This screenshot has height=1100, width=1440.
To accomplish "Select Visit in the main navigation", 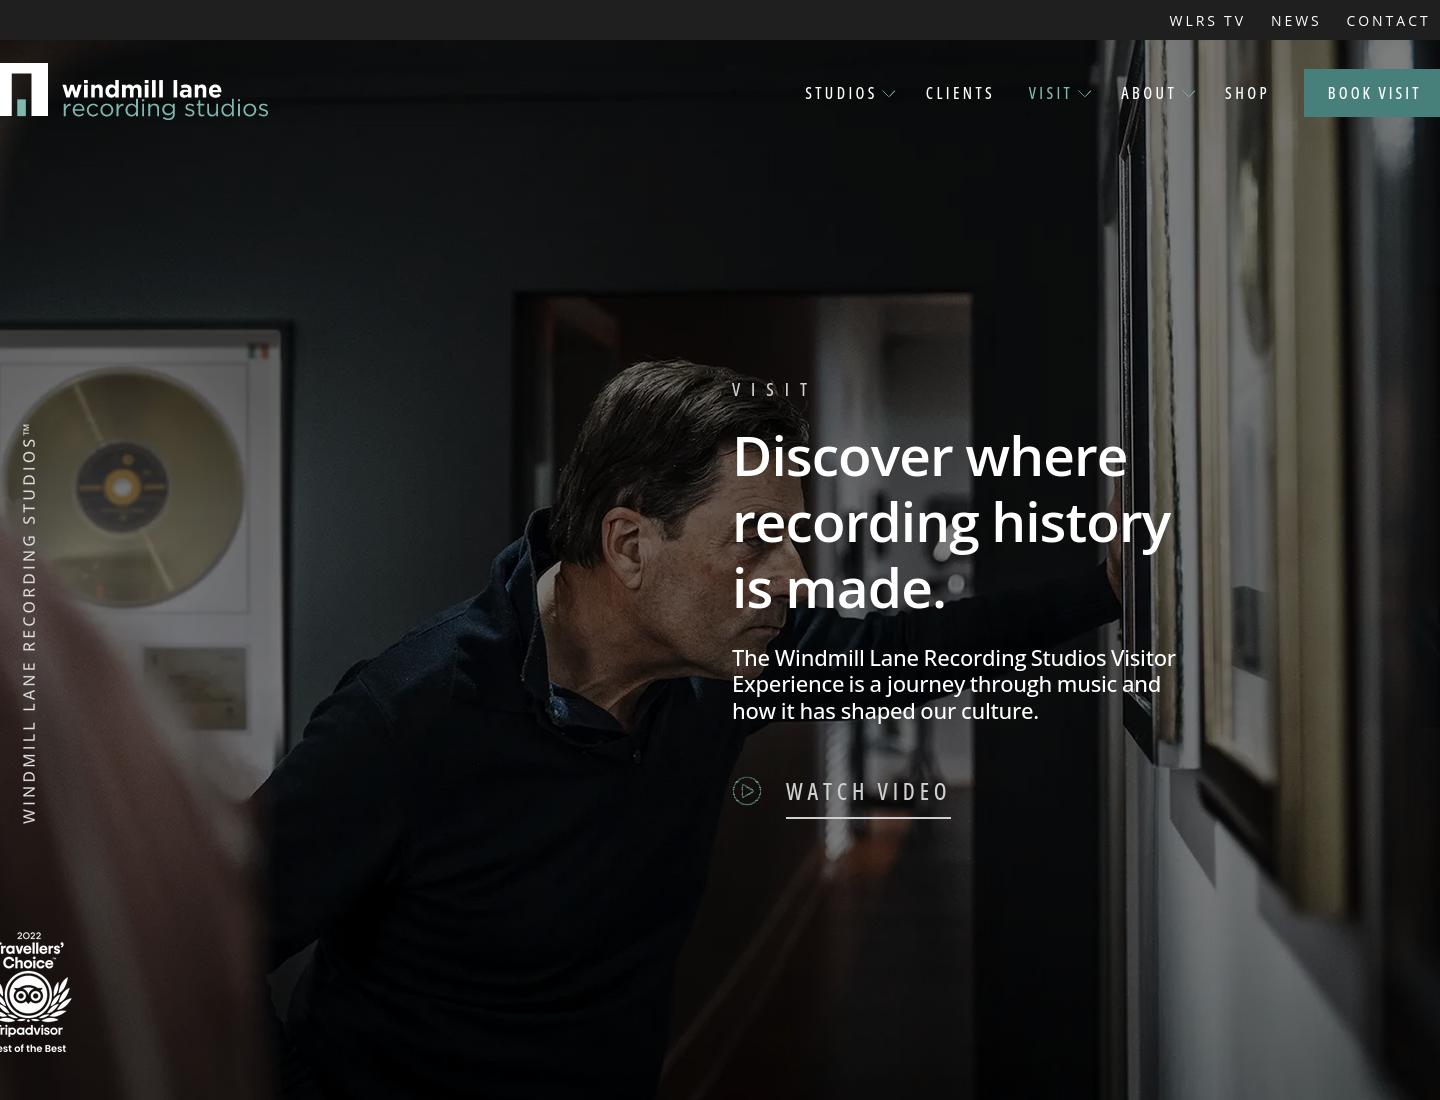I will [1050, 93].
